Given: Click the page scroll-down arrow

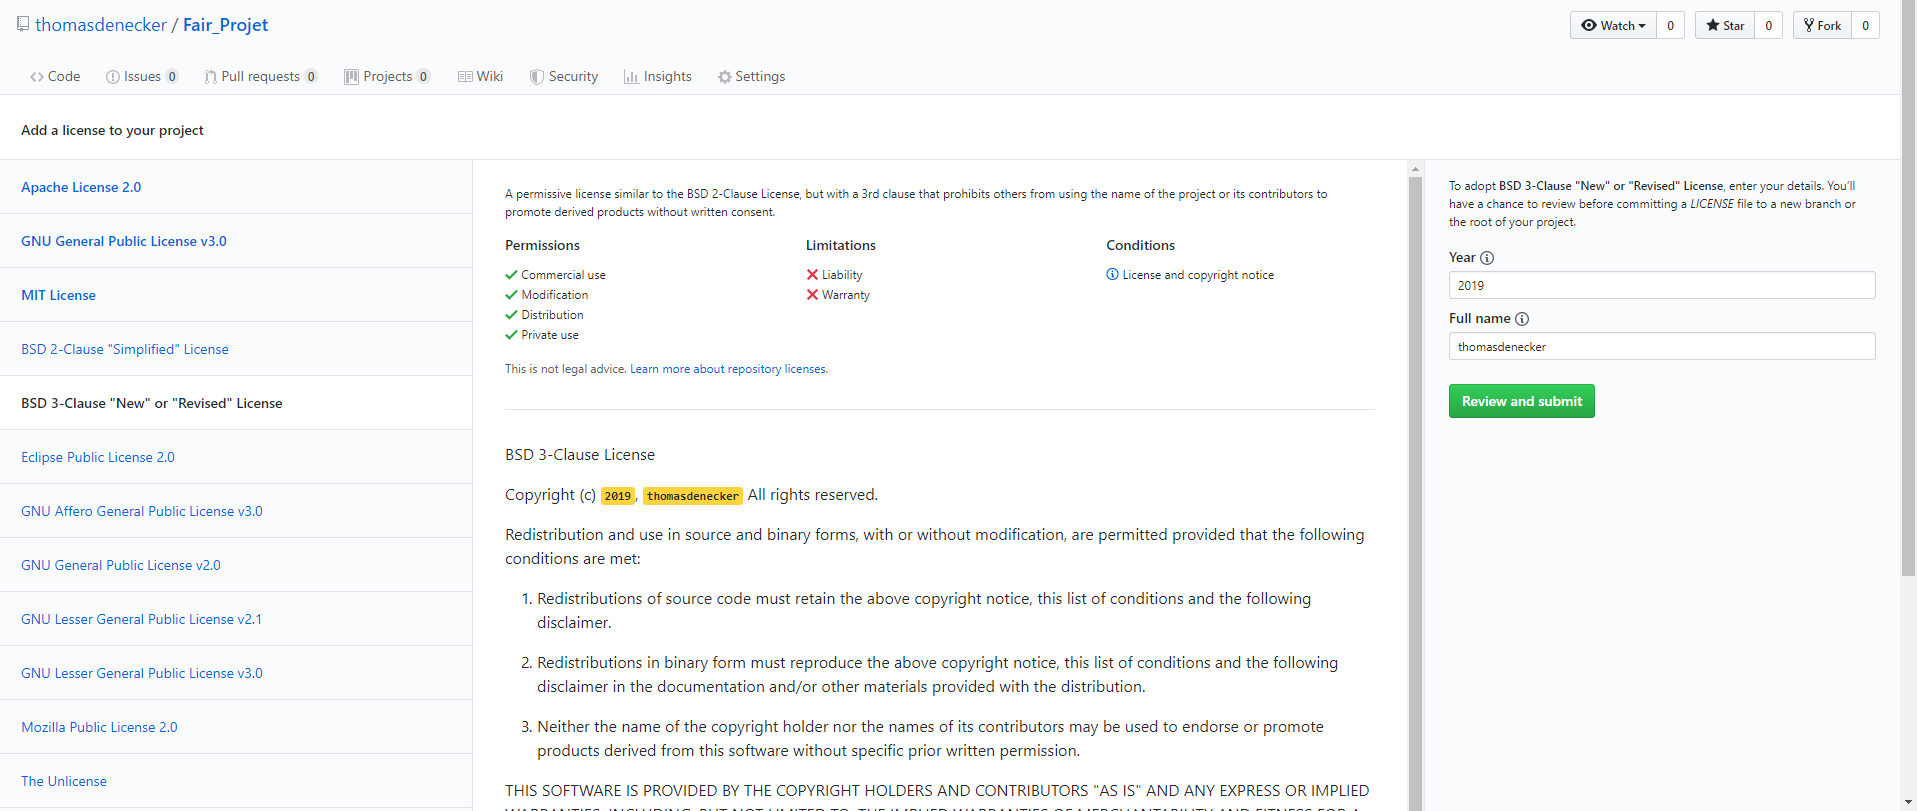Looking at the screenshot, I should [x=1908, y=803].
